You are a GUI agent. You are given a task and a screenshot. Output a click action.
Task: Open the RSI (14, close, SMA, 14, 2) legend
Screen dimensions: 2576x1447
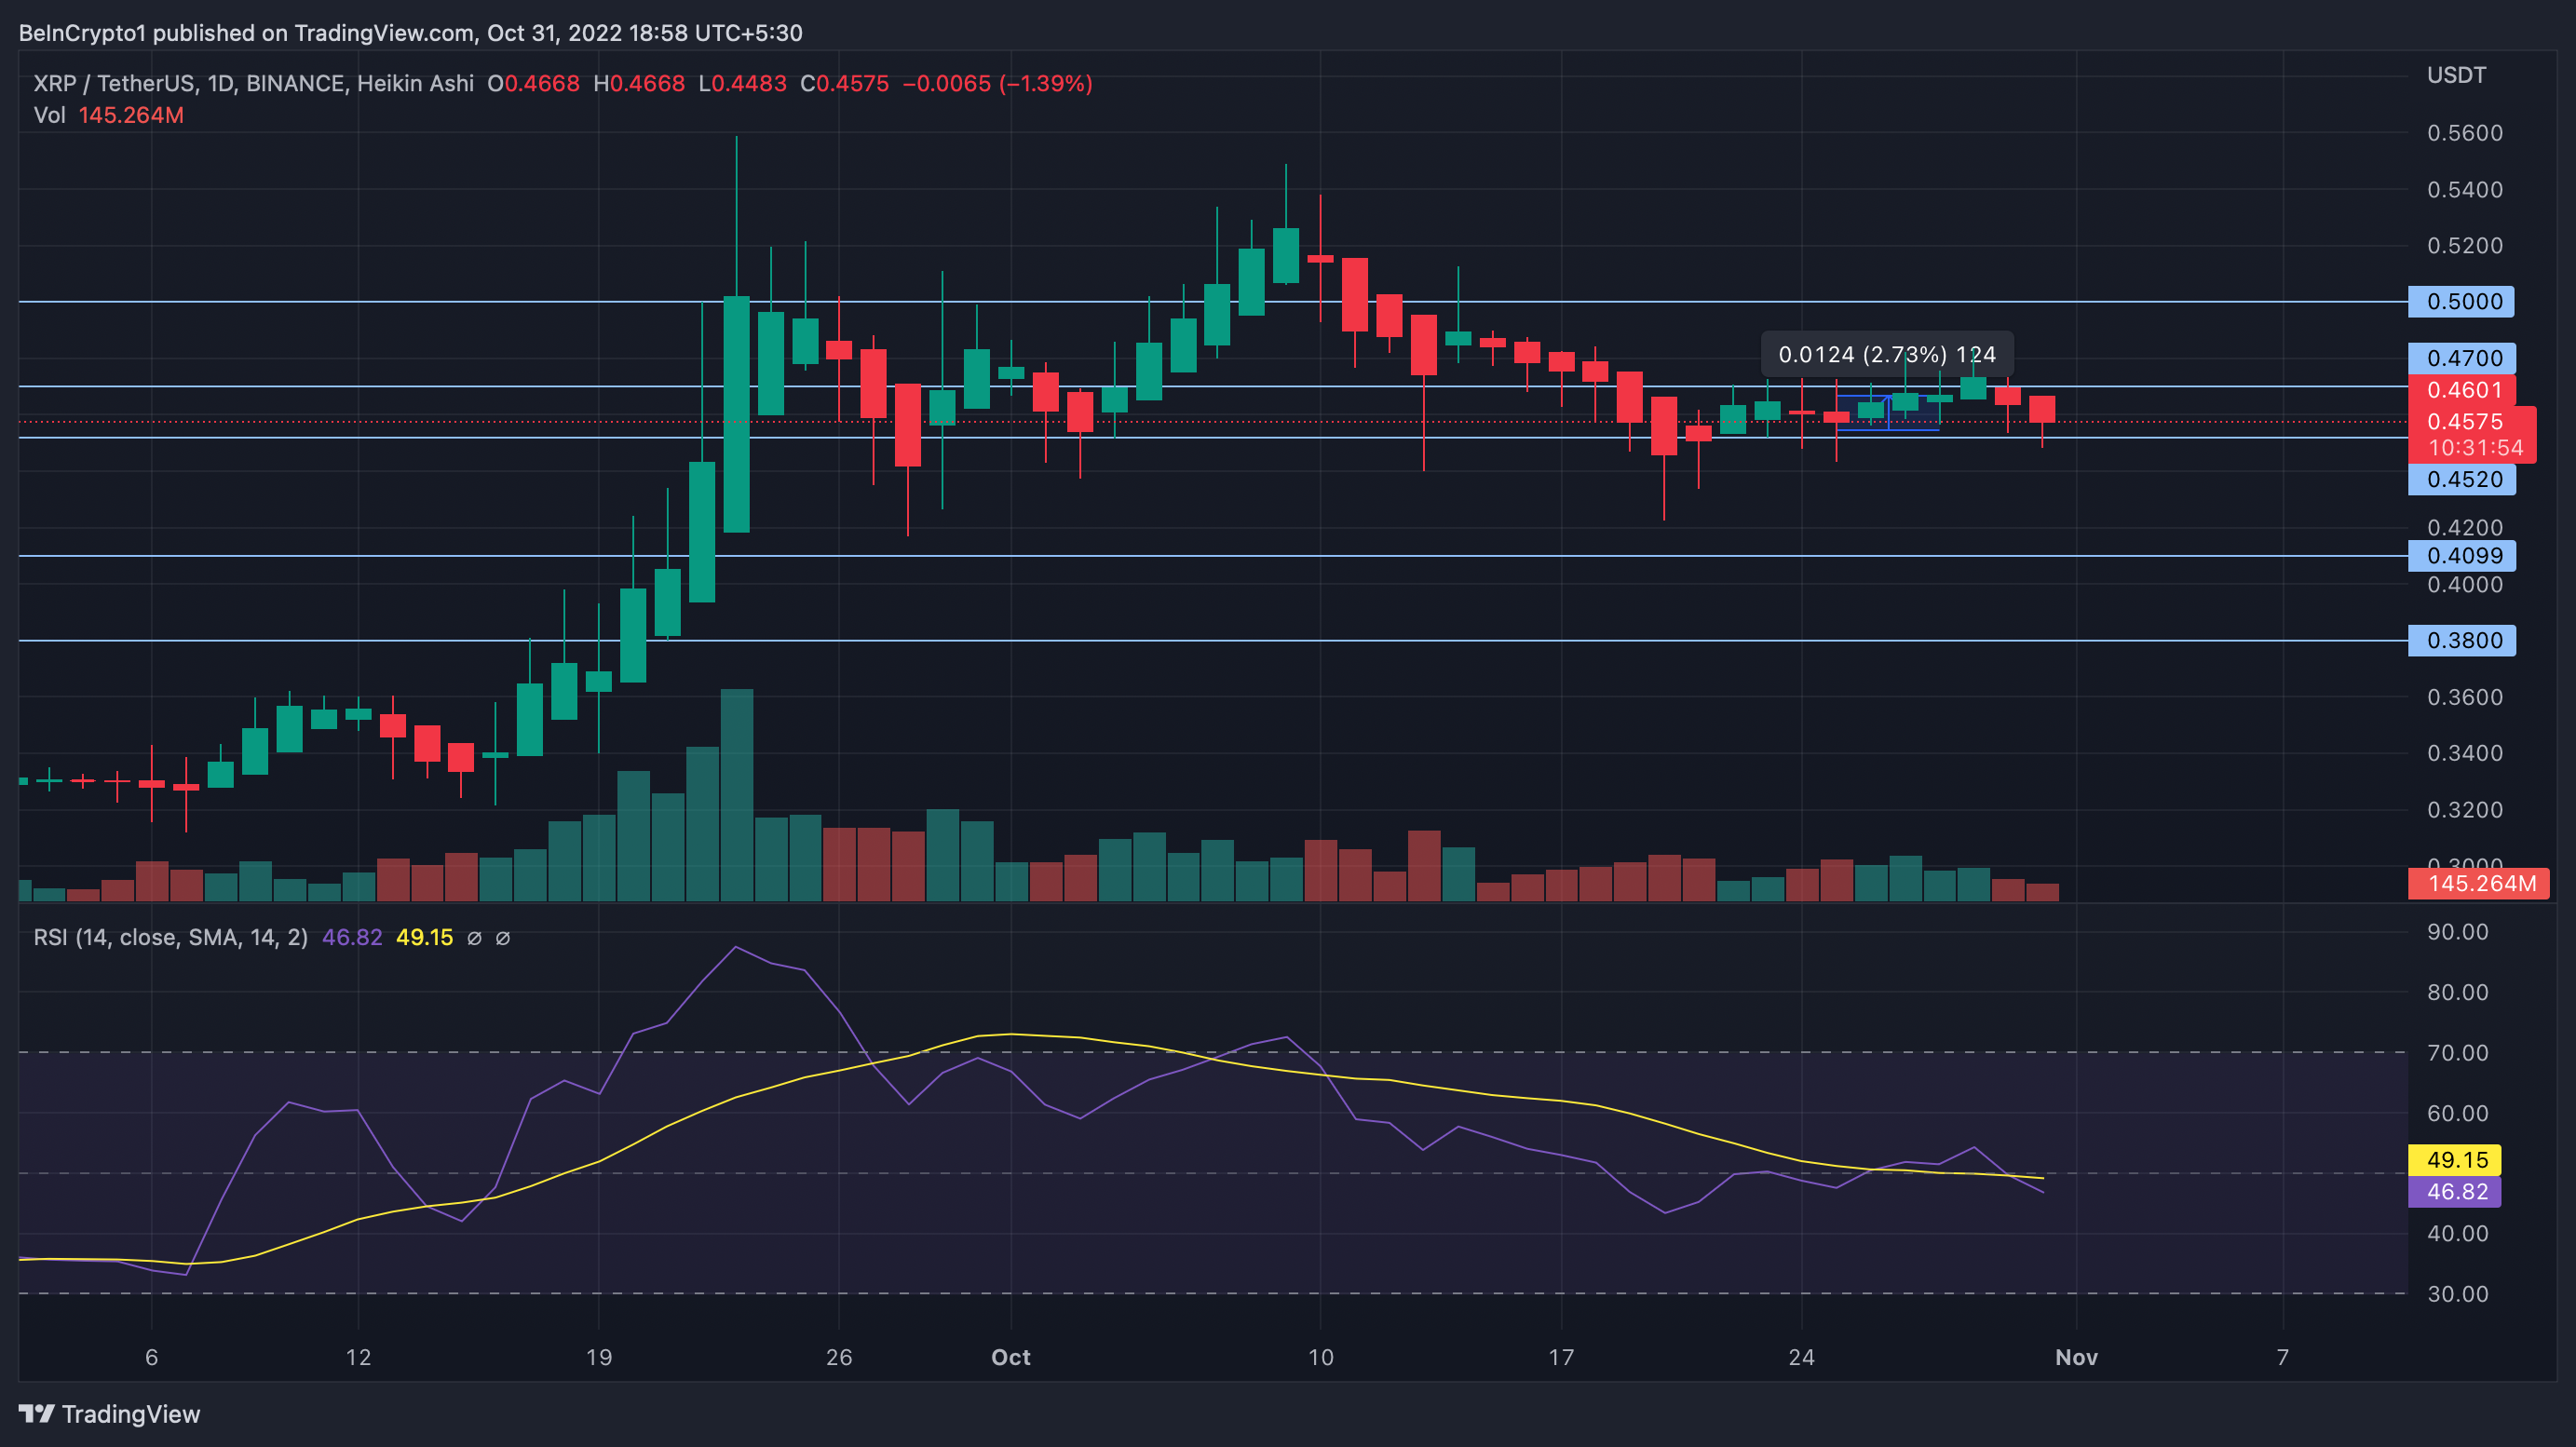click(170, 938)
